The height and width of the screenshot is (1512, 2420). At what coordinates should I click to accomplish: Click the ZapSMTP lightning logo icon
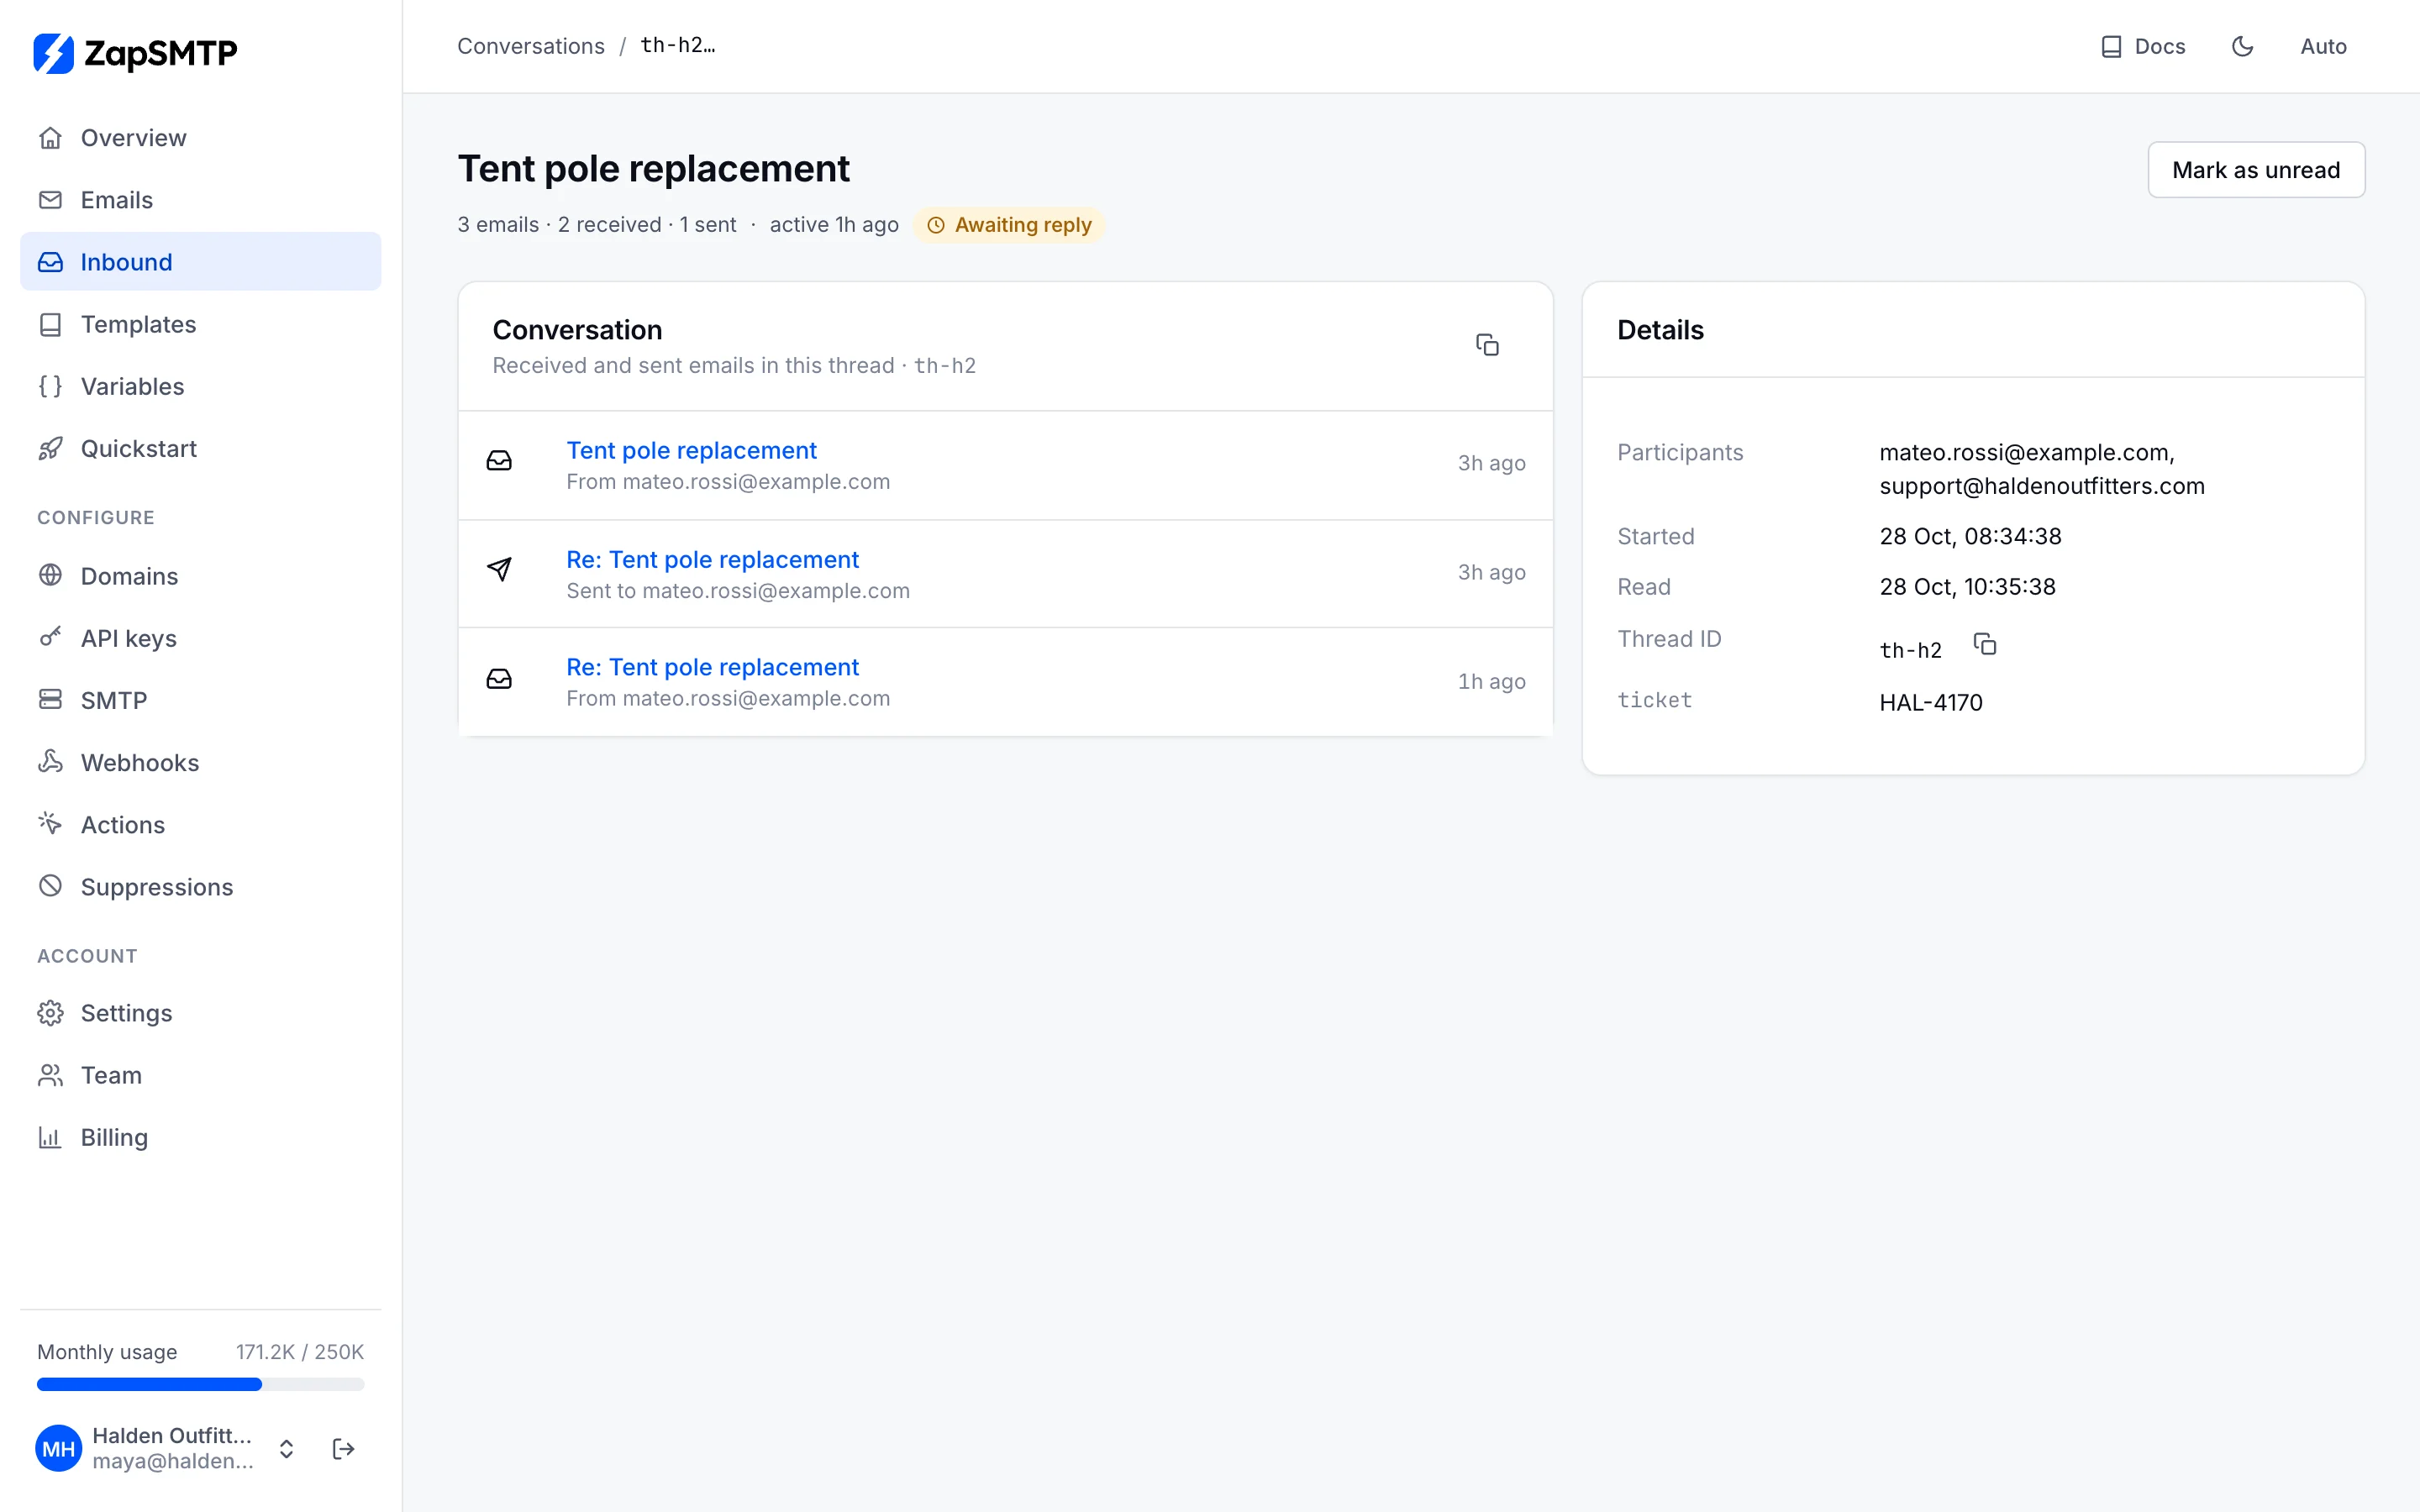[x=53, y=53]
